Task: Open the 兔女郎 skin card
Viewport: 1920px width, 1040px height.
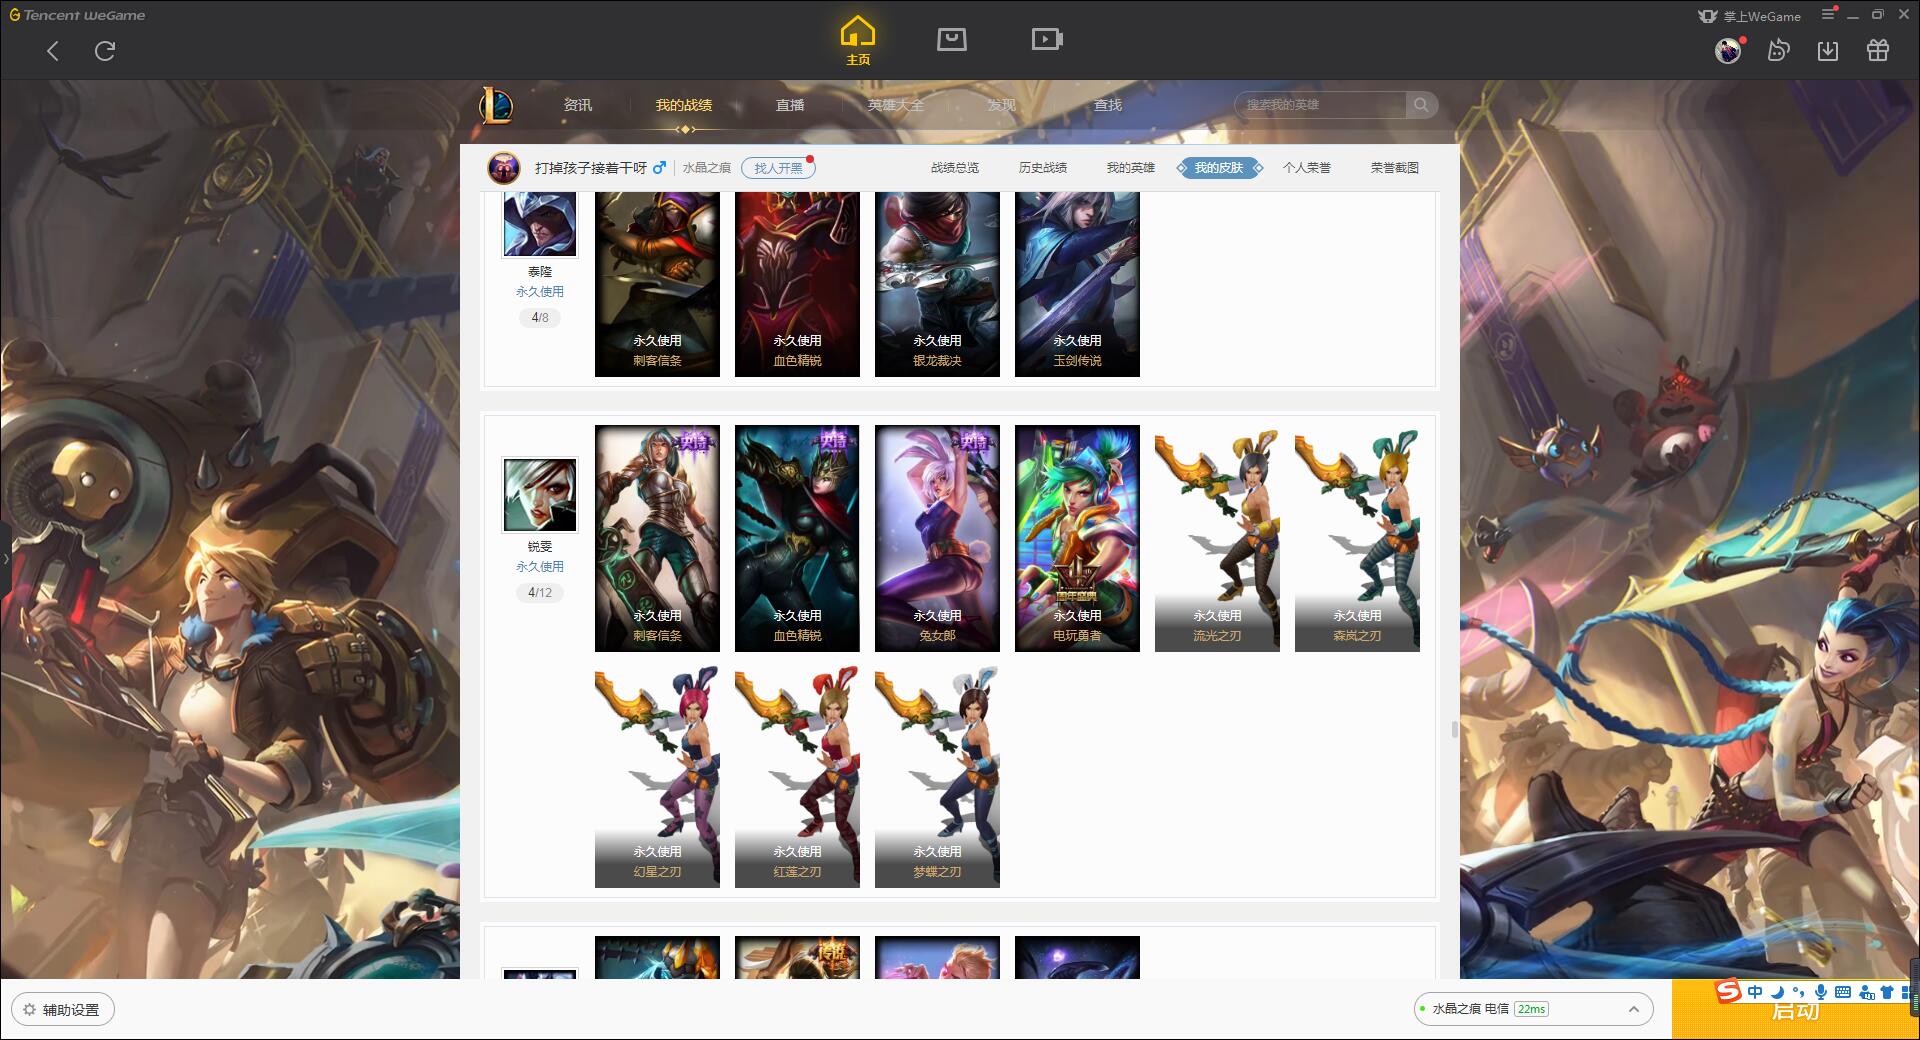Action: pos(937,538)
